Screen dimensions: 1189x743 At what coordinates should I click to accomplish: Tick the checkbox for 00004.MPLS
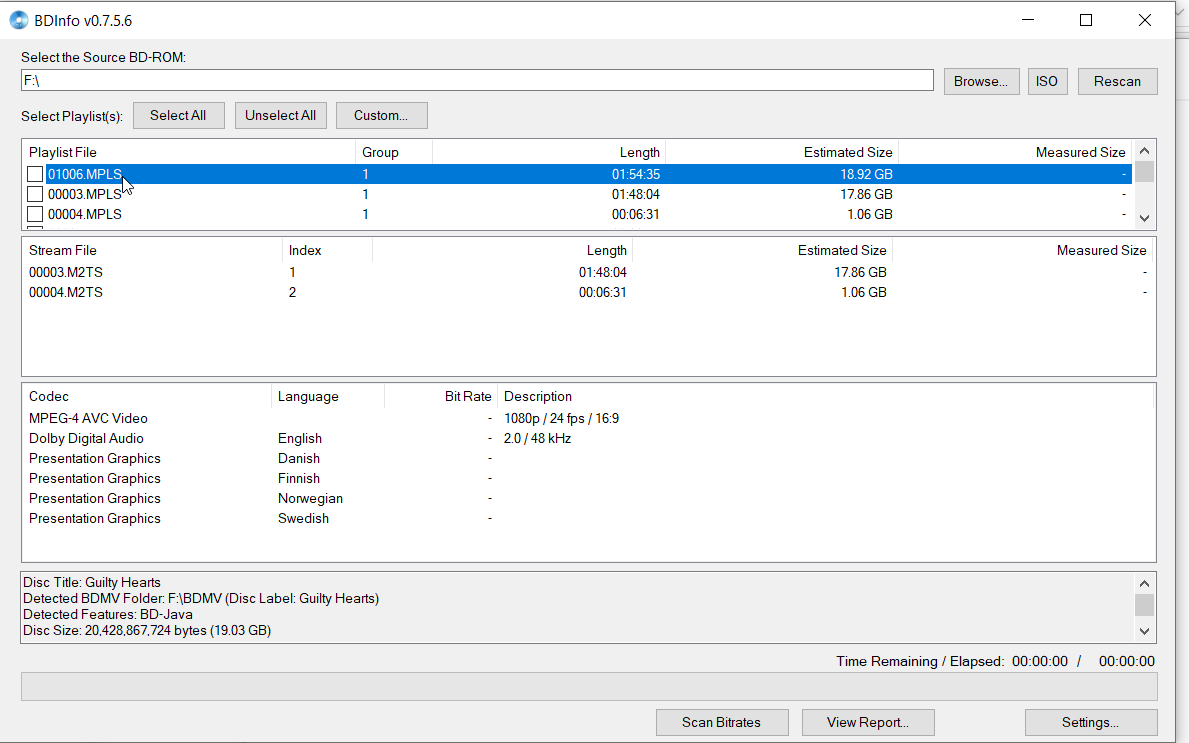point(35,215)
